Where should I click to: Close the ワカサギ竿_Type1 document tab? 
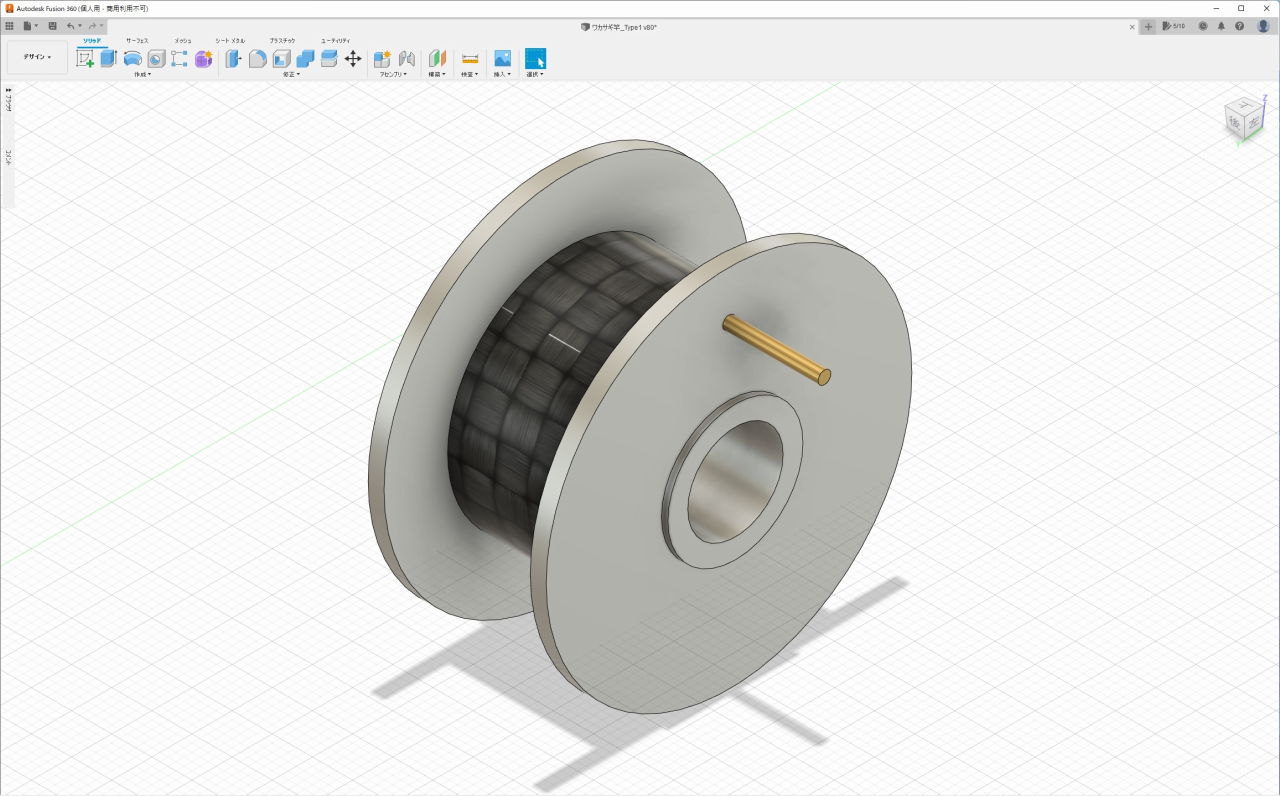(x=1132, y=27)
